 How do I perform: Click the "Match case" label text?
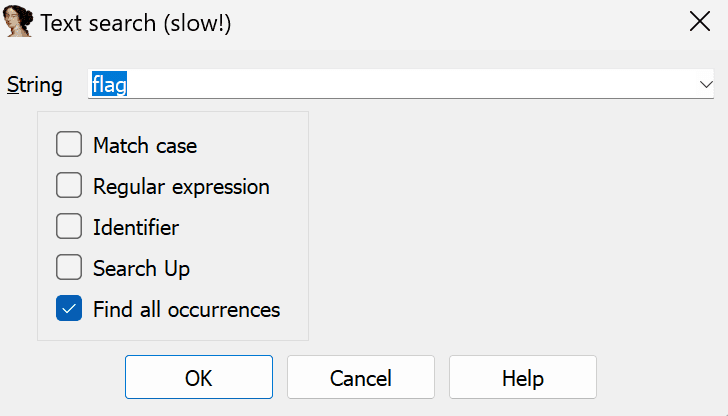point(145,145)
